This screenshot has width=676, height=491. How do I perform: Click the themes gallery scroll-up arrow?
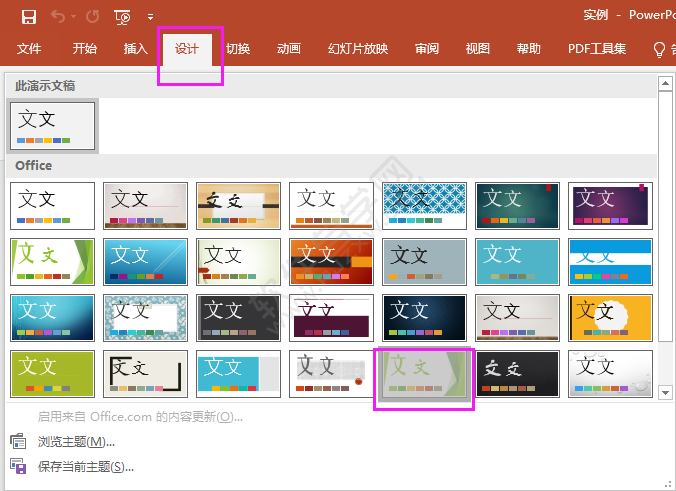tap(665, 83)
